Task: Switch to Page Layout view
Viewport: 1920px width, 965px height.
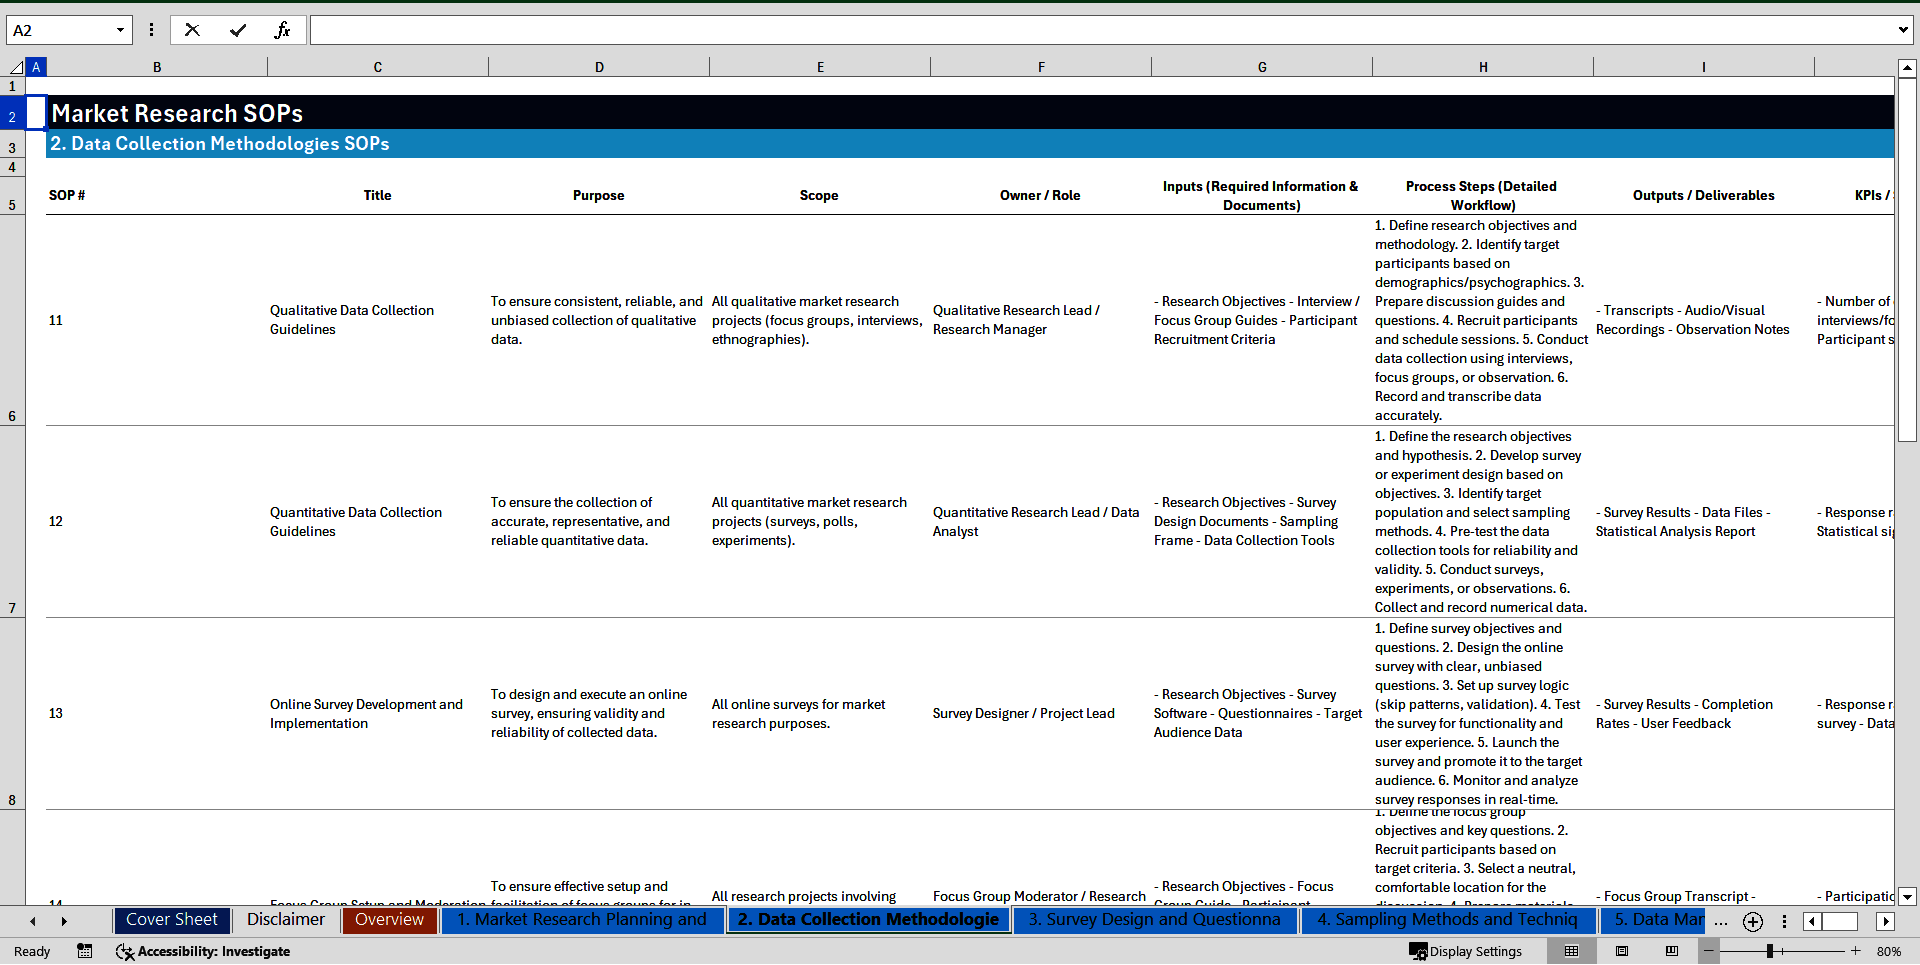Action: pos(1622,951)
